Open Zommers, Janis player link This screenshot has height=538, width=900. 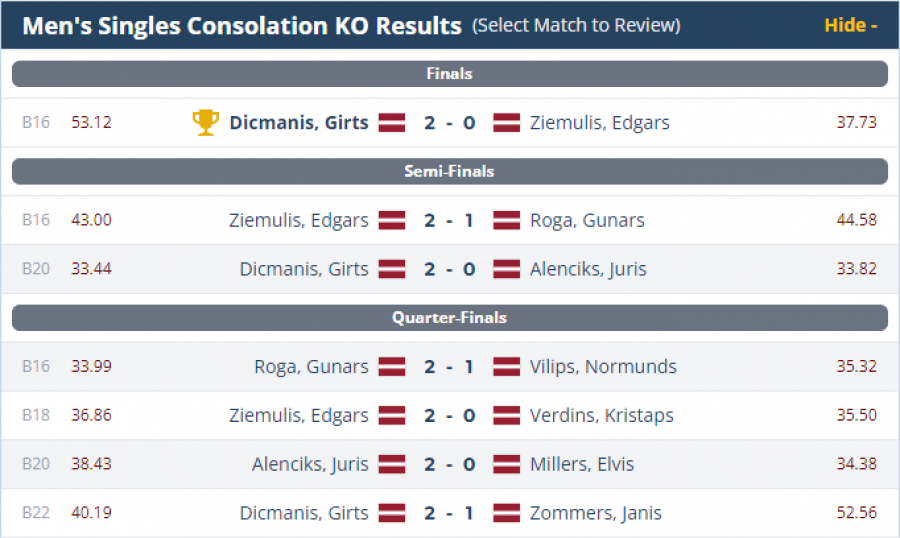point(595,514)
